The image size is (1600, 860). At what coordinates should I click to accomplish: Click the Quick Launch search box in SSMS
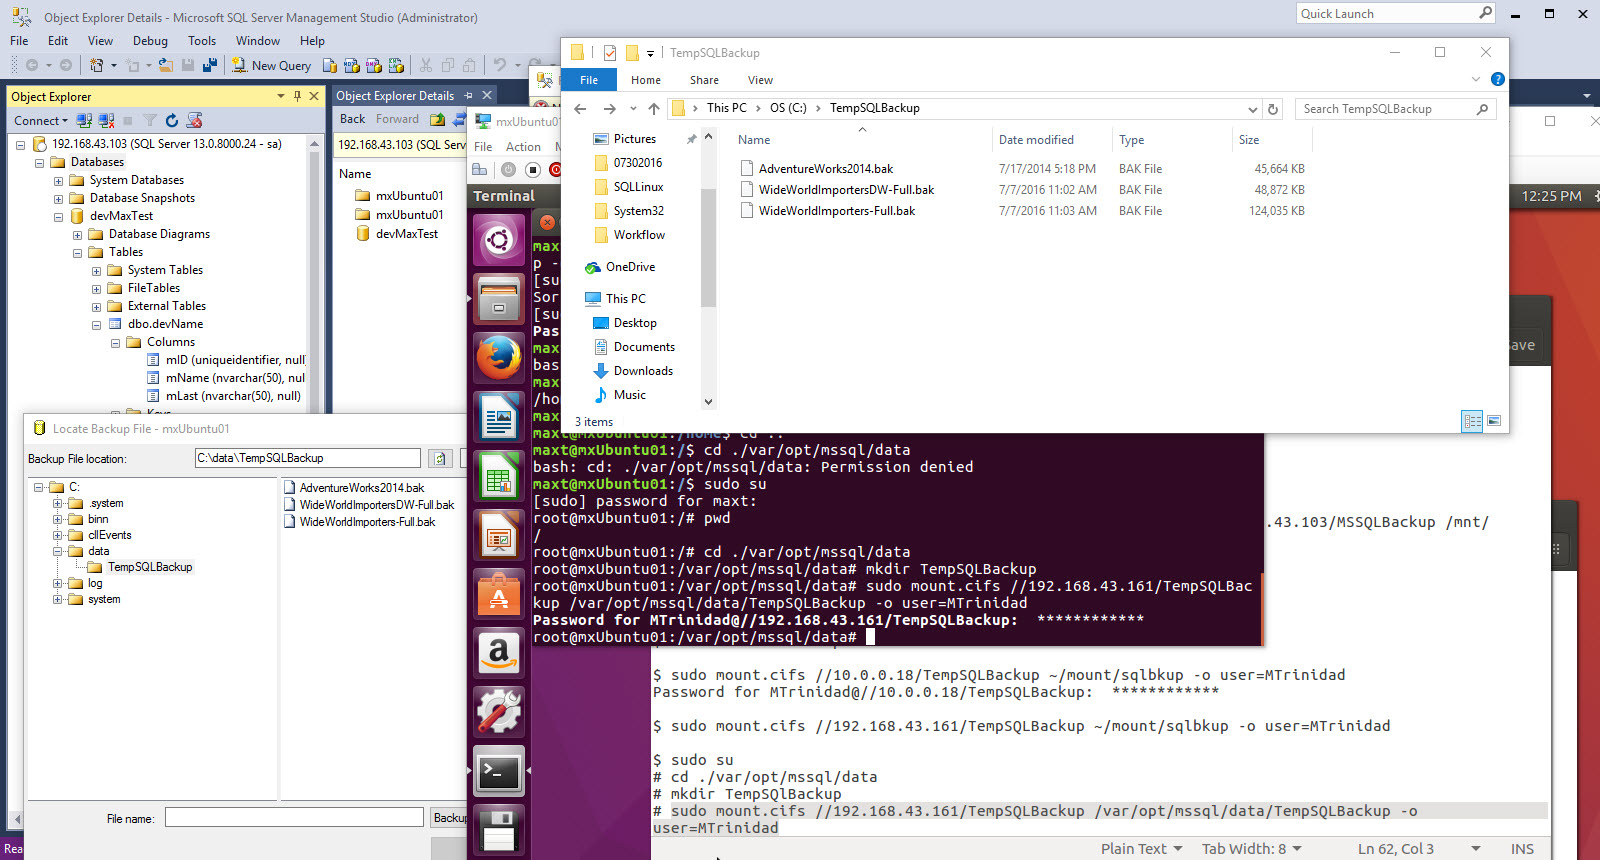[x=1395, y=13]
